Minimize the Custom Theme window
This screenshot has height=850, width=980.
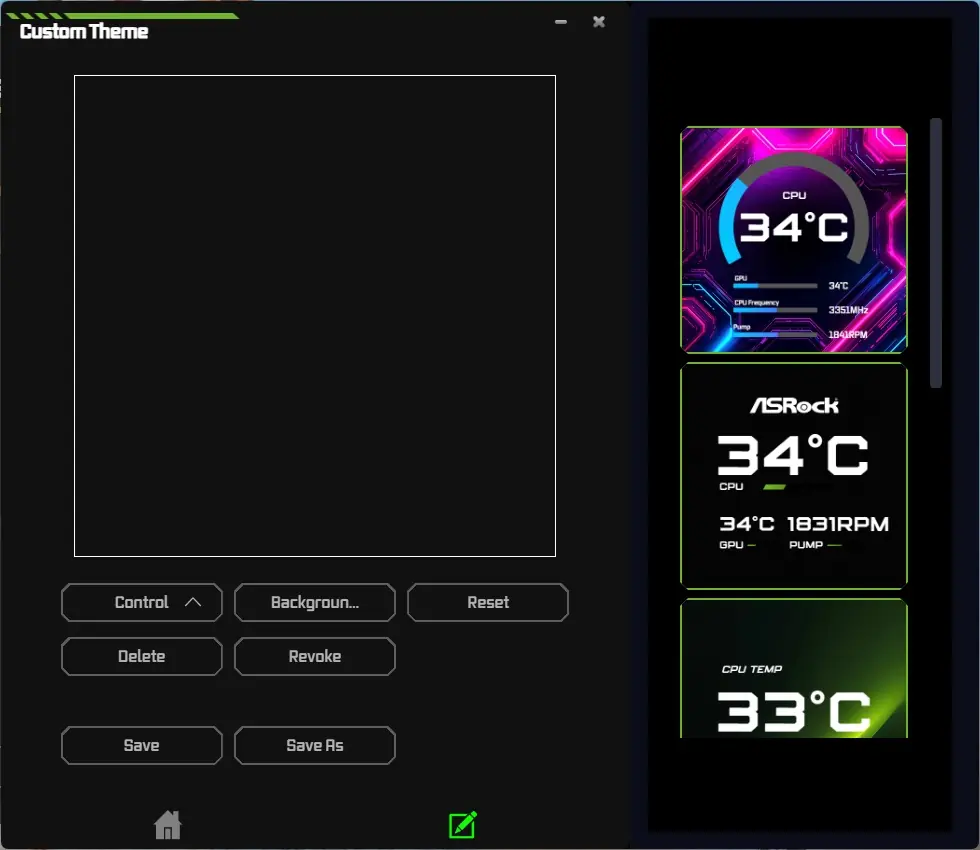pos(561,22)
